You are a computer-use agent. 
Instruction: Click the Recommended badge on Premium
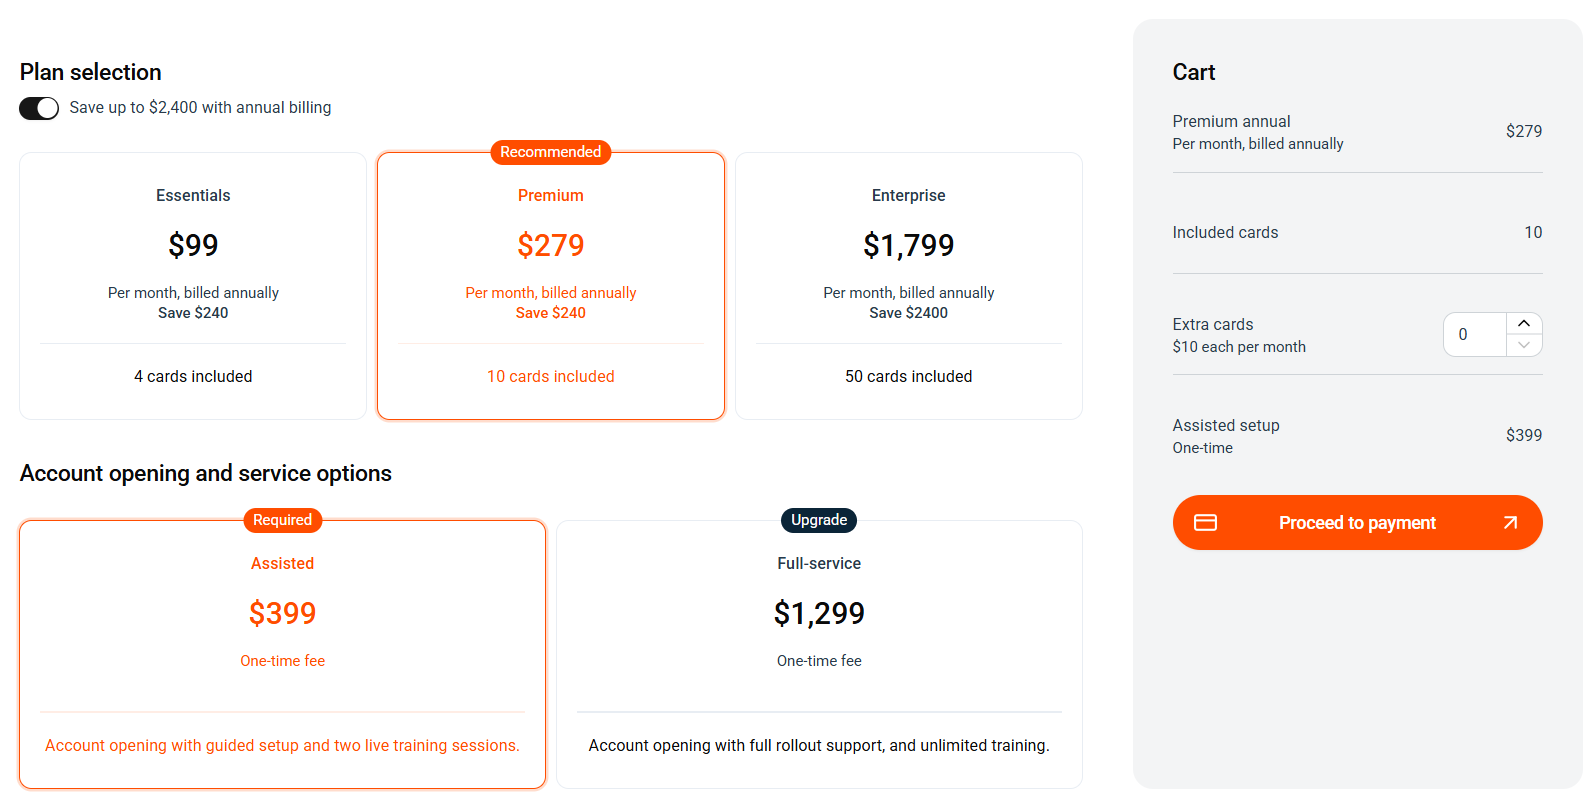[x=551, y=152]
